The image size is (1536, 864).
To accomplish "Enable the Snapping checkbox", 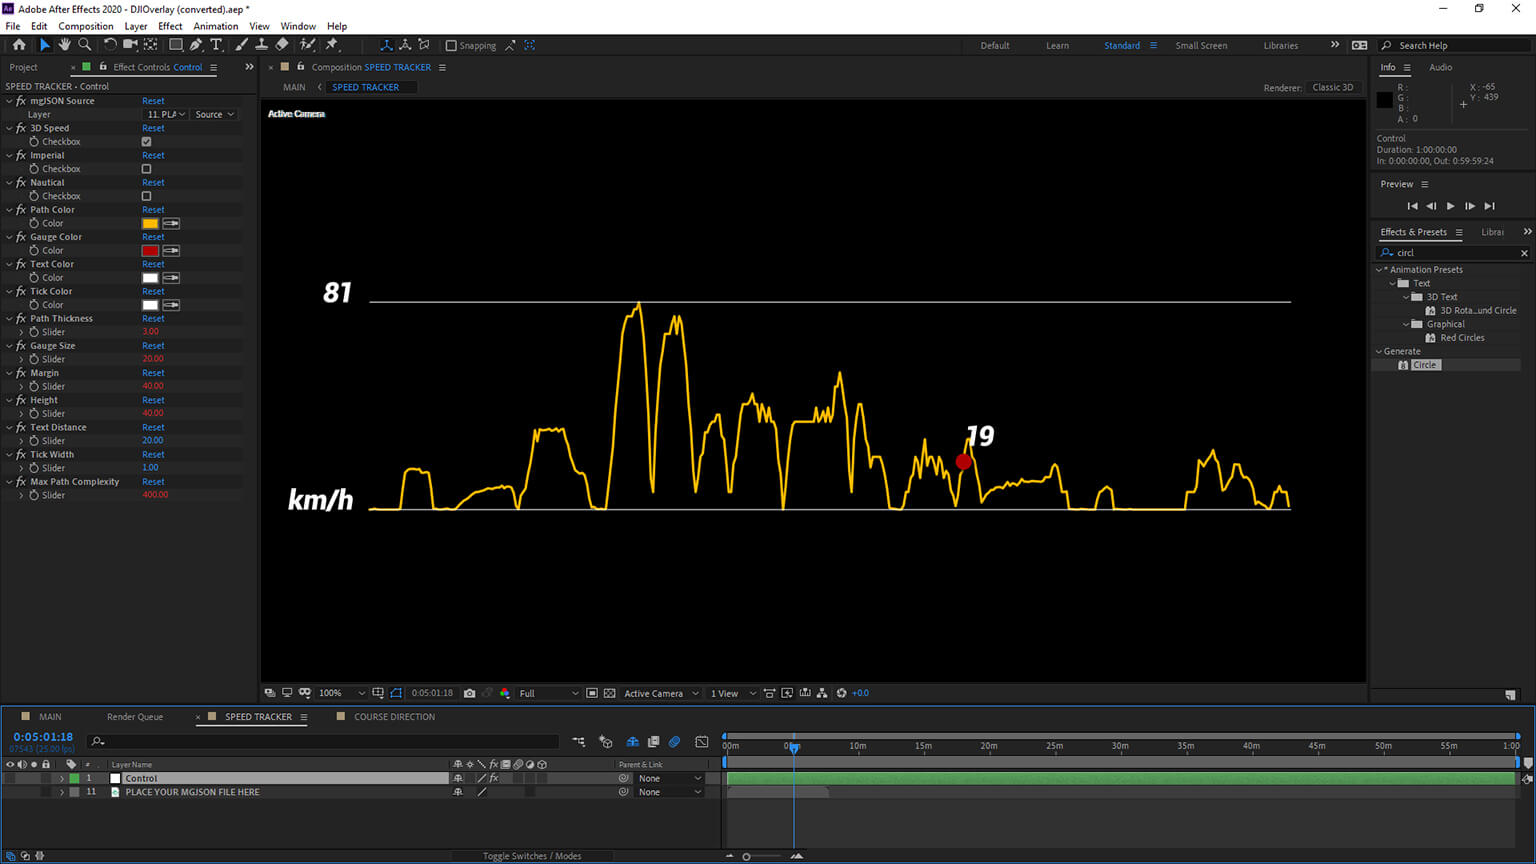I will click(x=451, y=45).
